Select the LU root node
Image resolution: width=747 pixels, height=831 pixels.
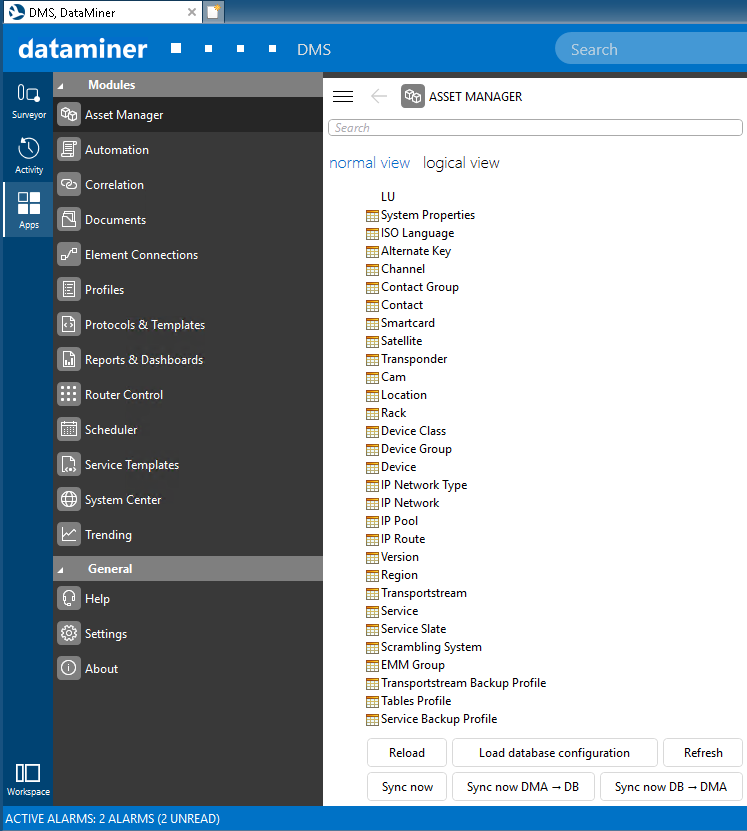(388, 197)
